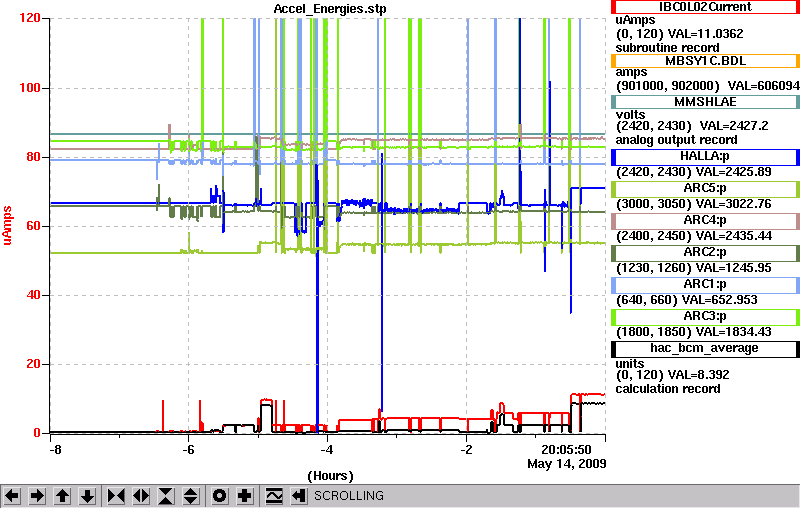Click the vertical inward-arrows Y-scale button

[166, 495]
